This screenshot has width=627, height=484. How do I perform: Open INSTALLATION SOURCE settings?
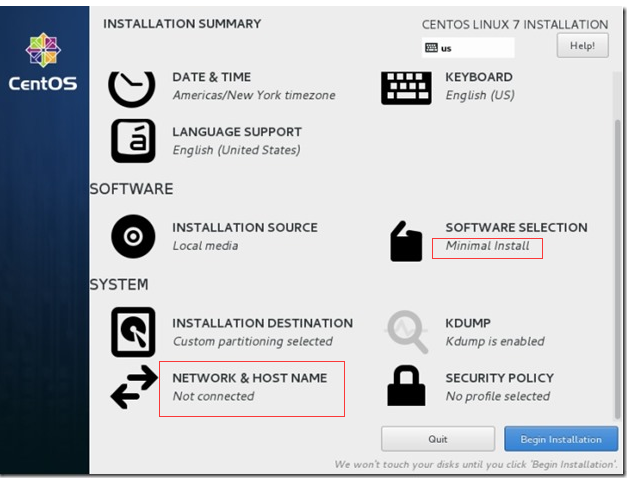245,227
